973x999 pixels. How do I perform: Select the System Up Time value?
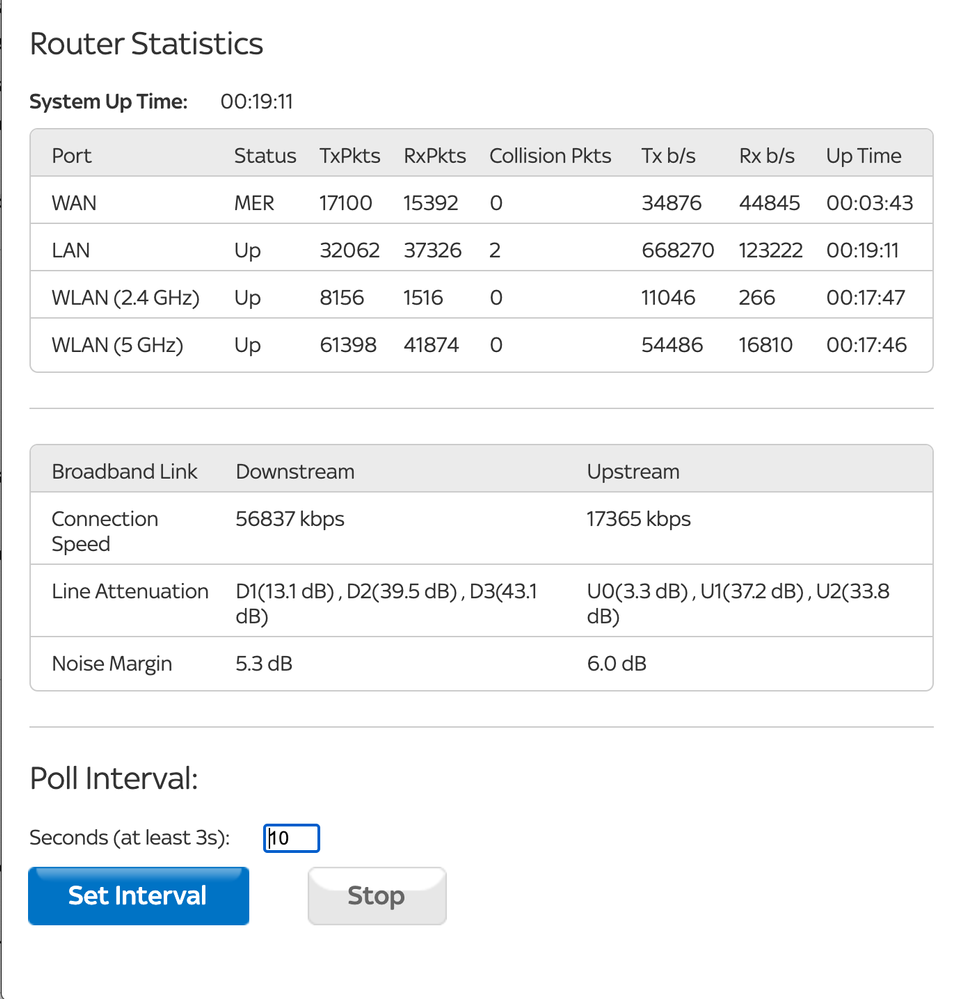click(256, 102)
